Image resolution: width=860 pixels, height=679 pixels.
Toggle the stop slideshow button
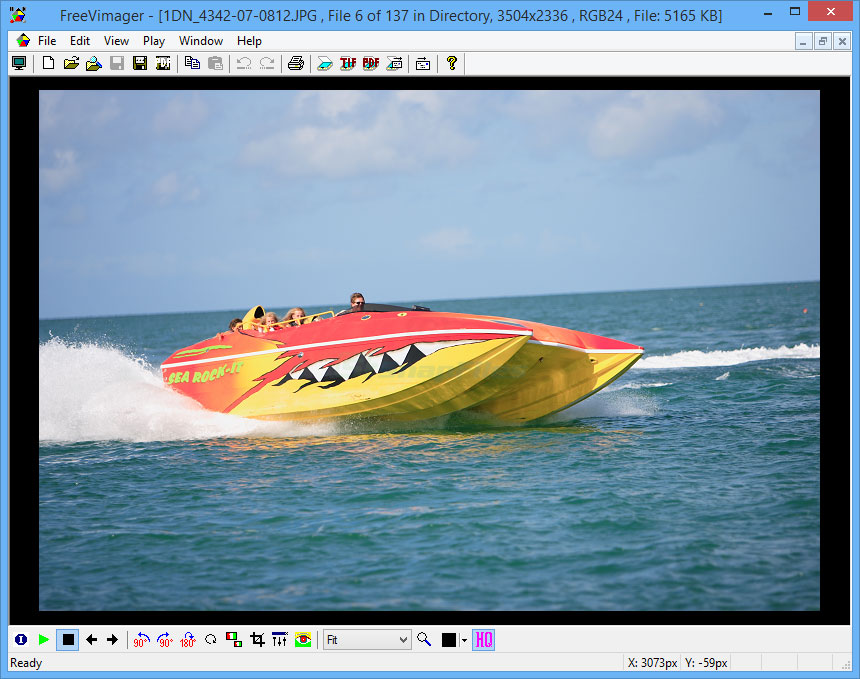click(x=68, y=640)
